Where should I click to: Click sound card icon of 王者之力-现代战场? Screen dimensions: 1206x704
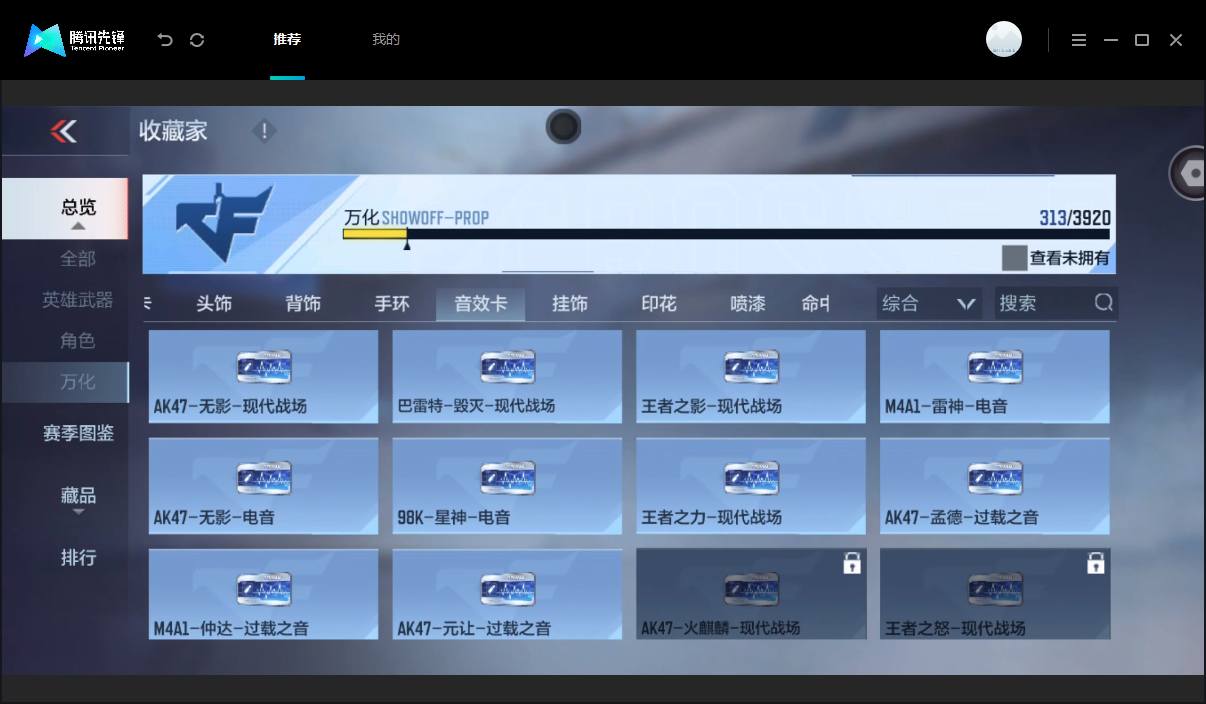tap(751, 479)
